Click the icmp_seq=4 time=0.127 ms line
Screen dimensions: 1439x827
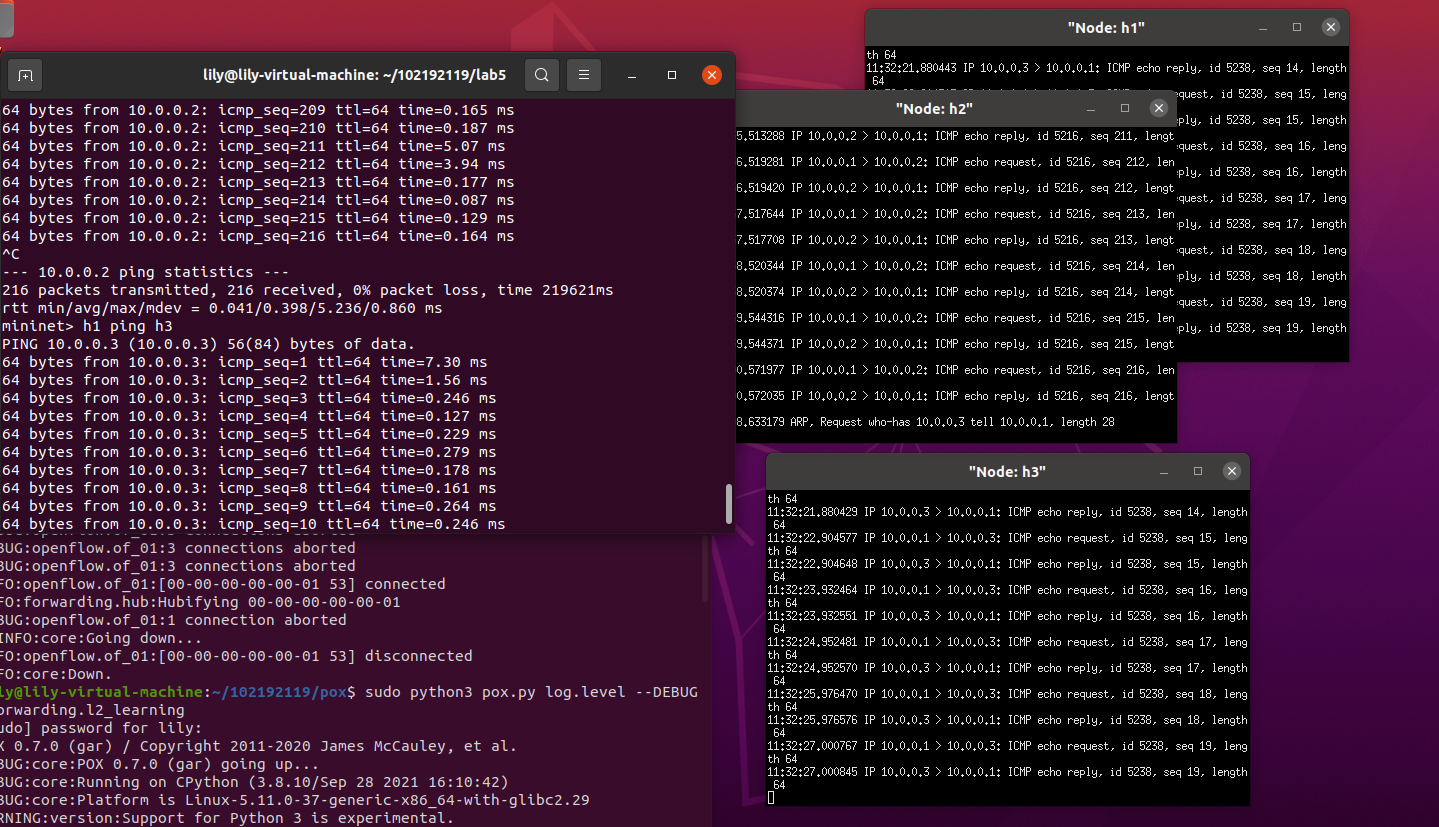pyautogui.click(x=249, y=416)
